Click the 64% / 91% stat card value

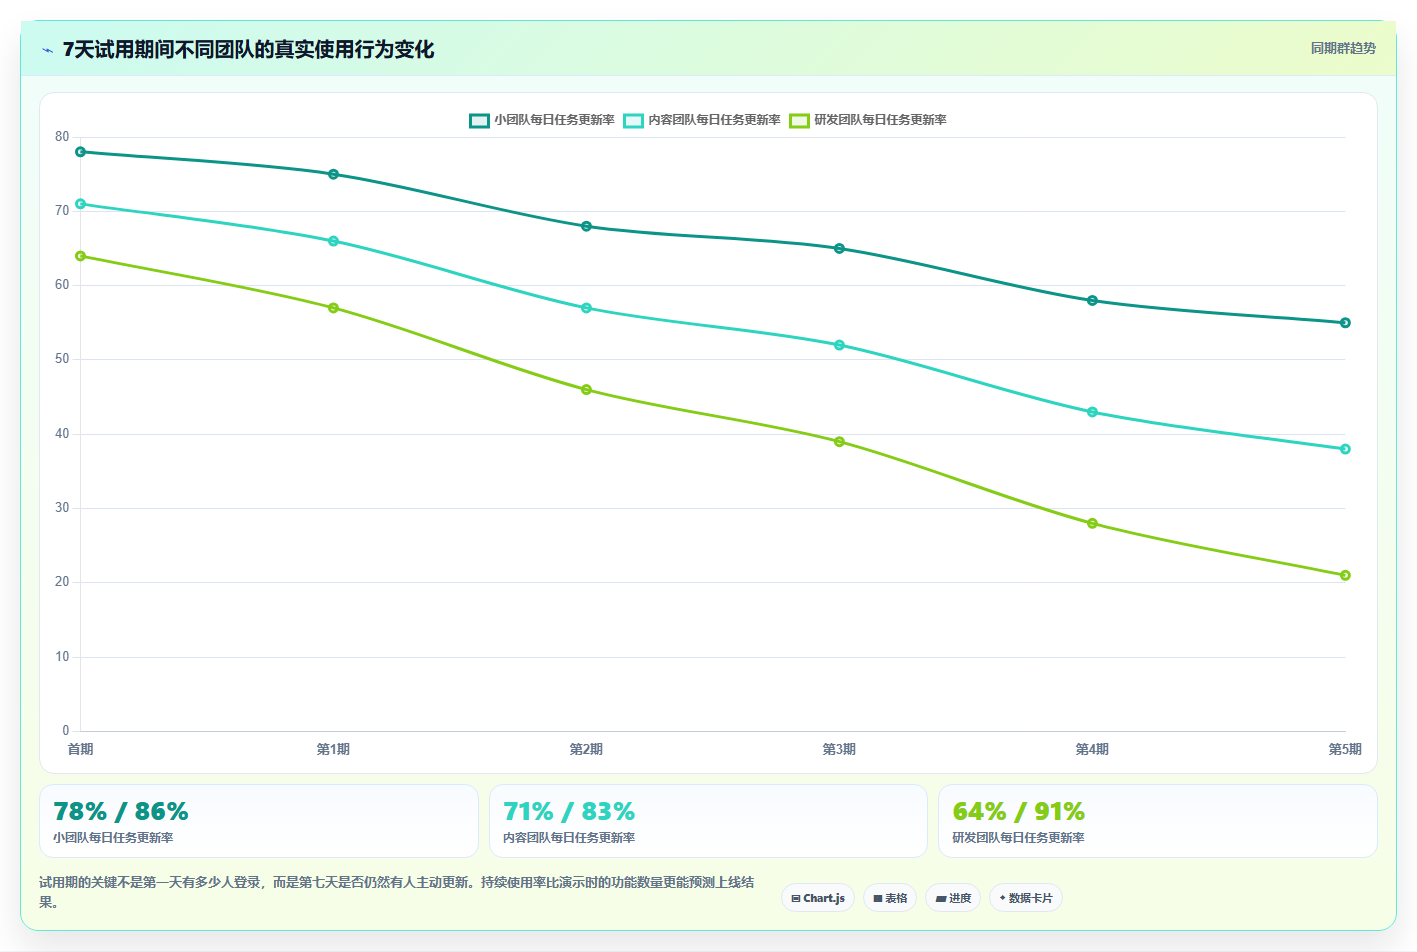(x=1018, y=811)
